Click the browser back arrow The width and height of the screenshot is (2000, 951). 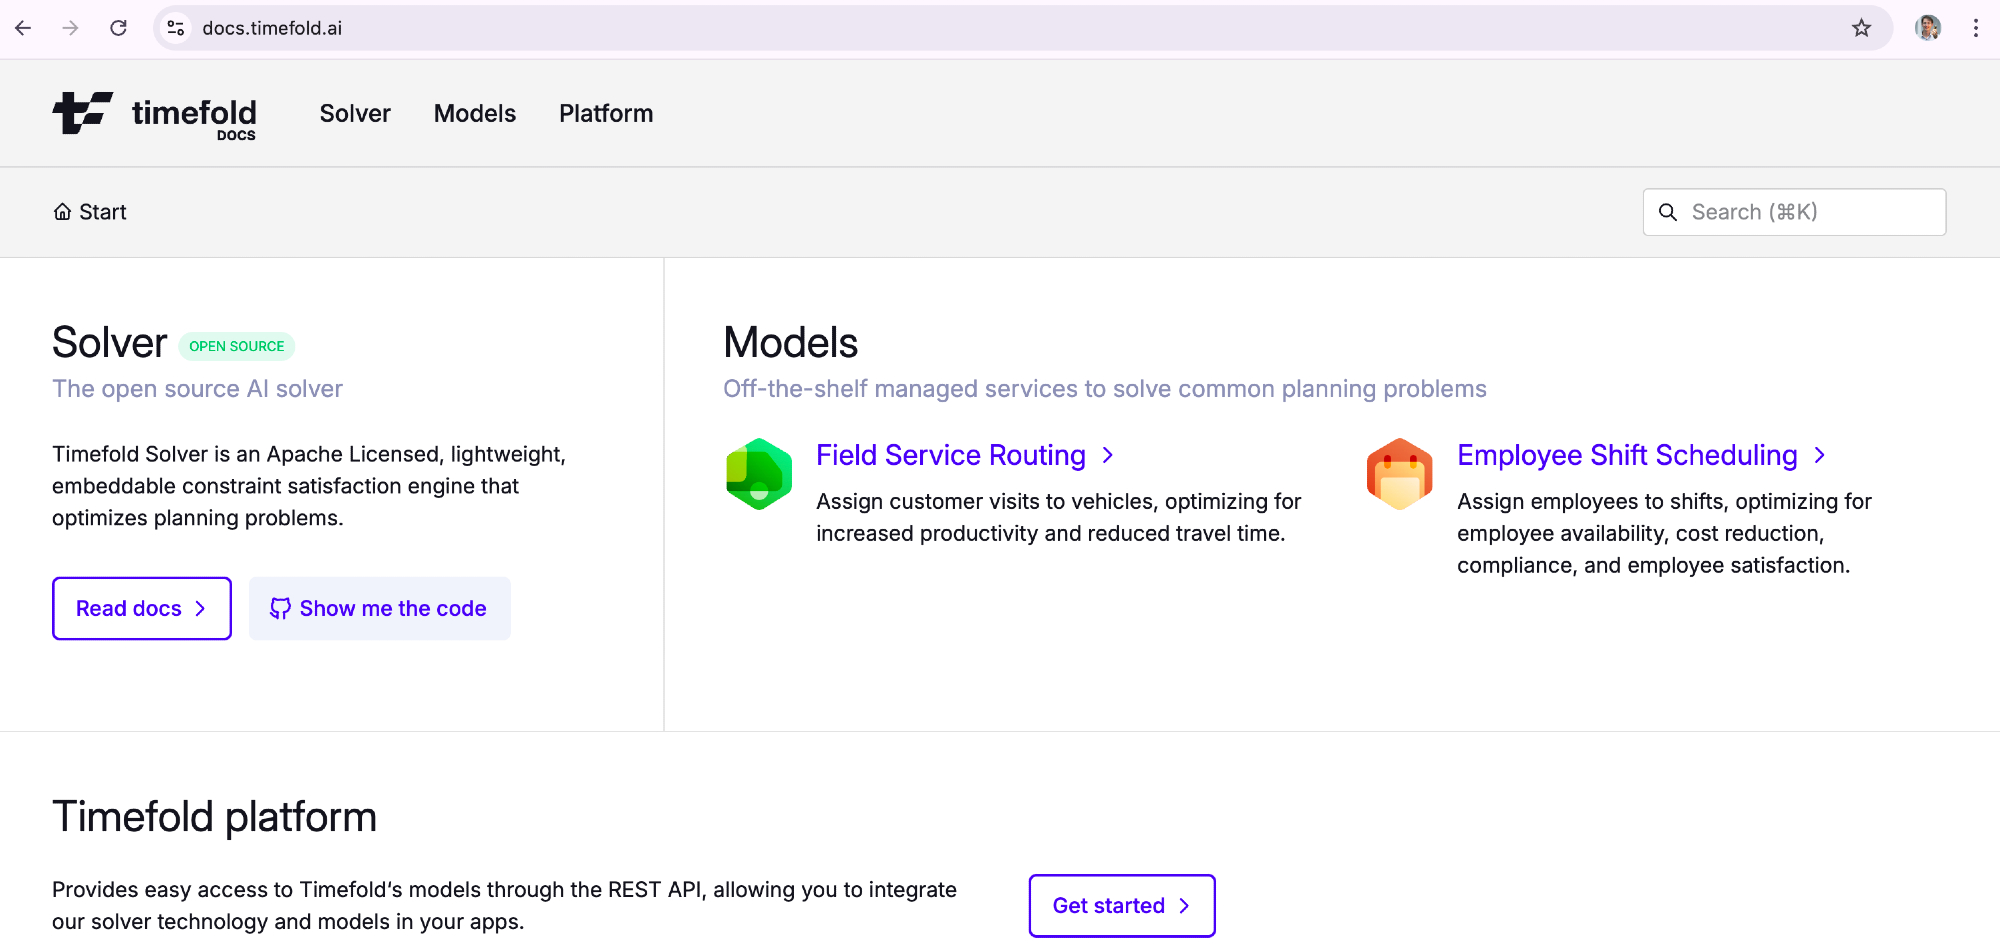pyautogui.click(x=23, y=28)
